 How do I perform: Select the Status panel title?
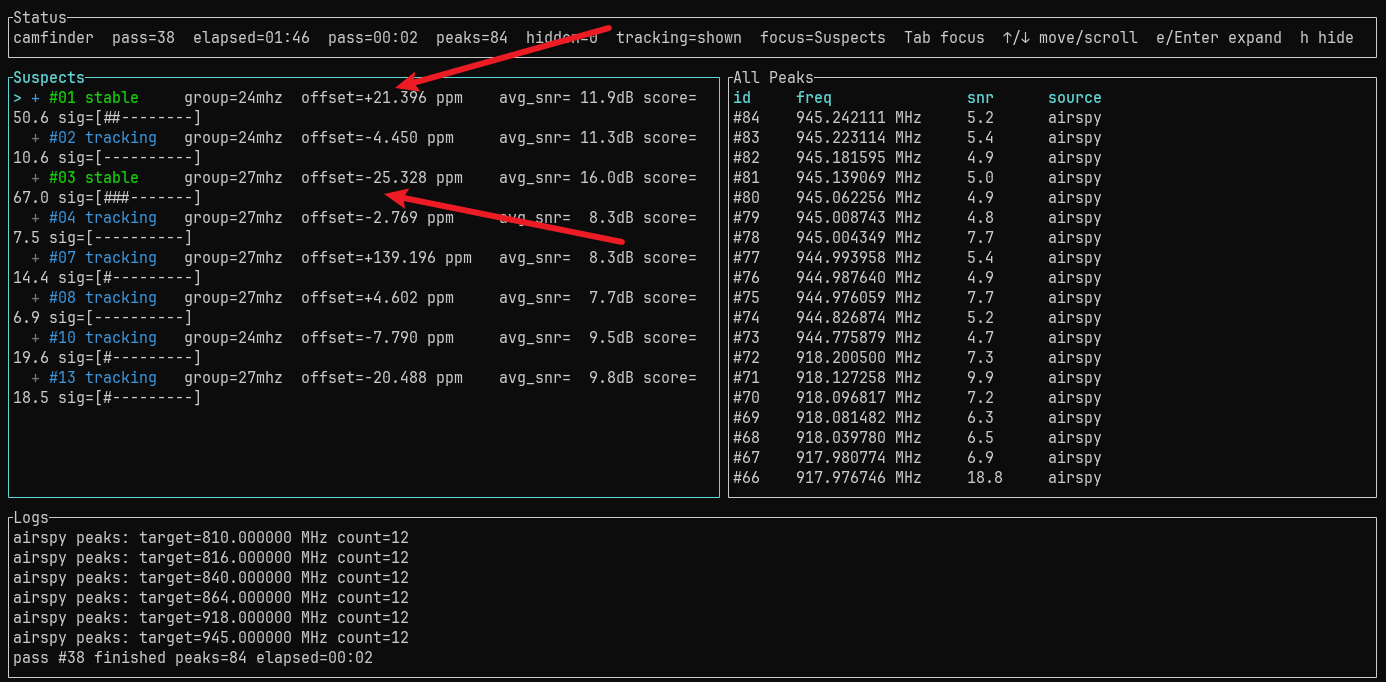tap(40, 18)
